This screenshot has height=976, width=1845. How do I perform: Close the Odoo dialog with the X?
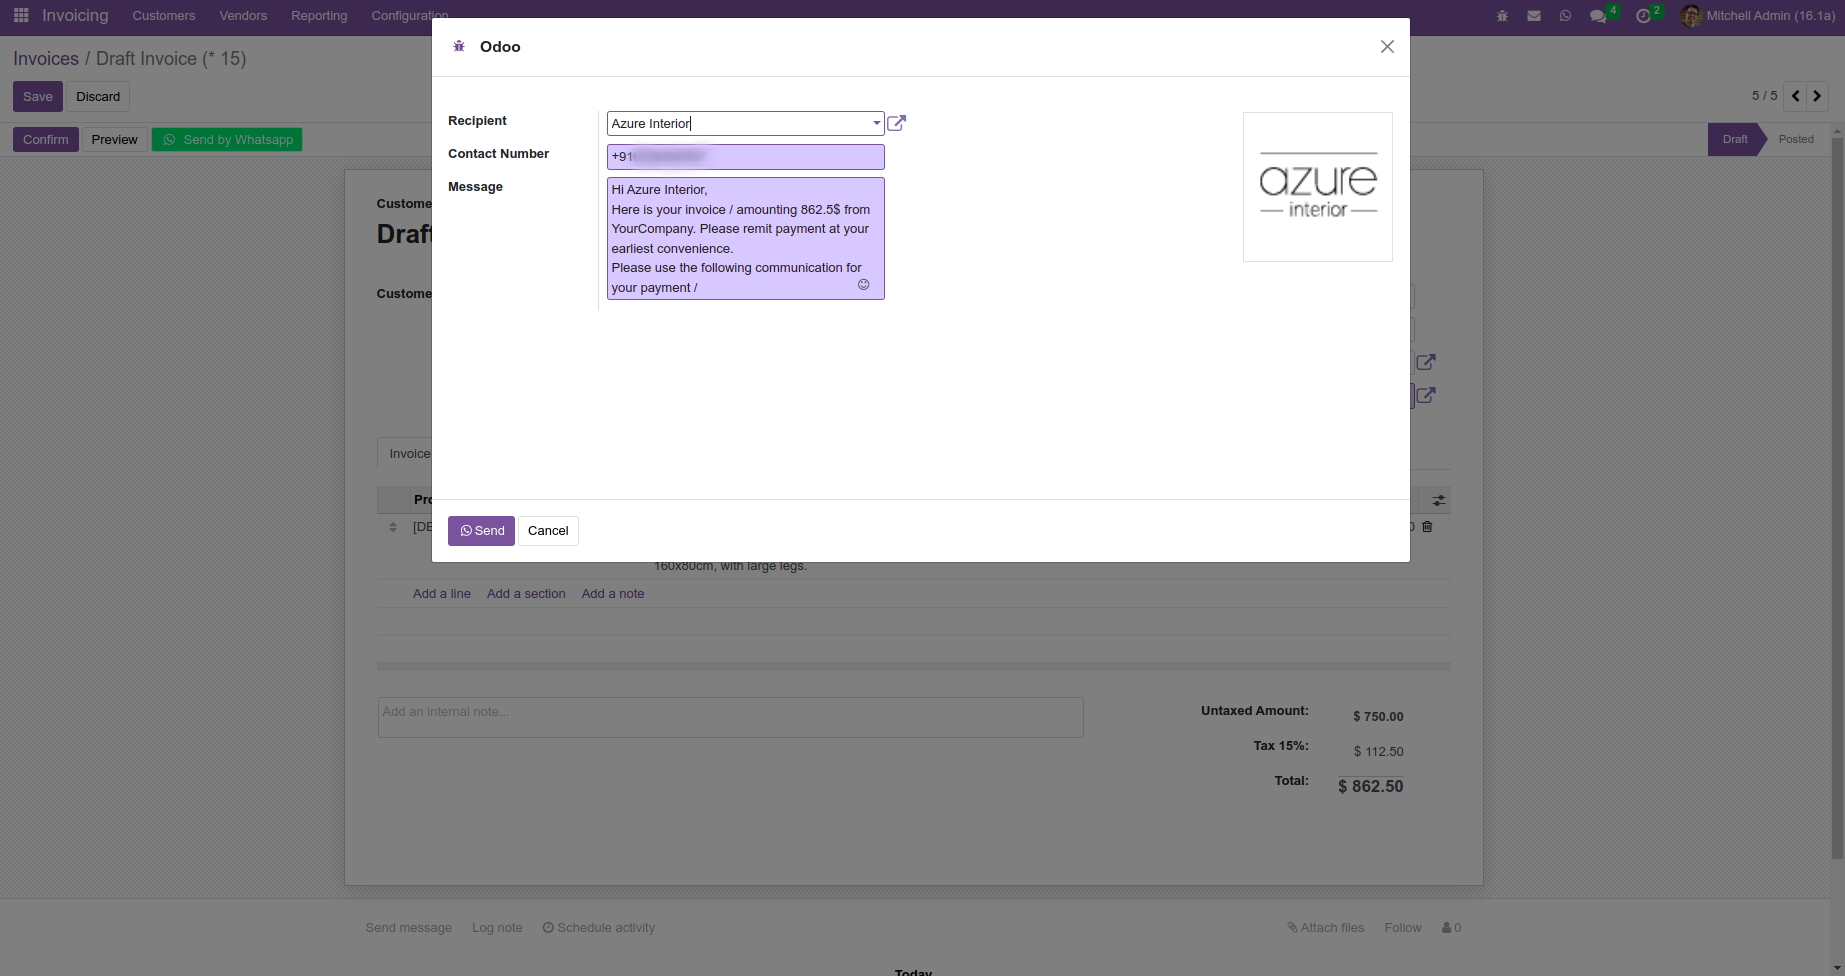click(1387, 47)
